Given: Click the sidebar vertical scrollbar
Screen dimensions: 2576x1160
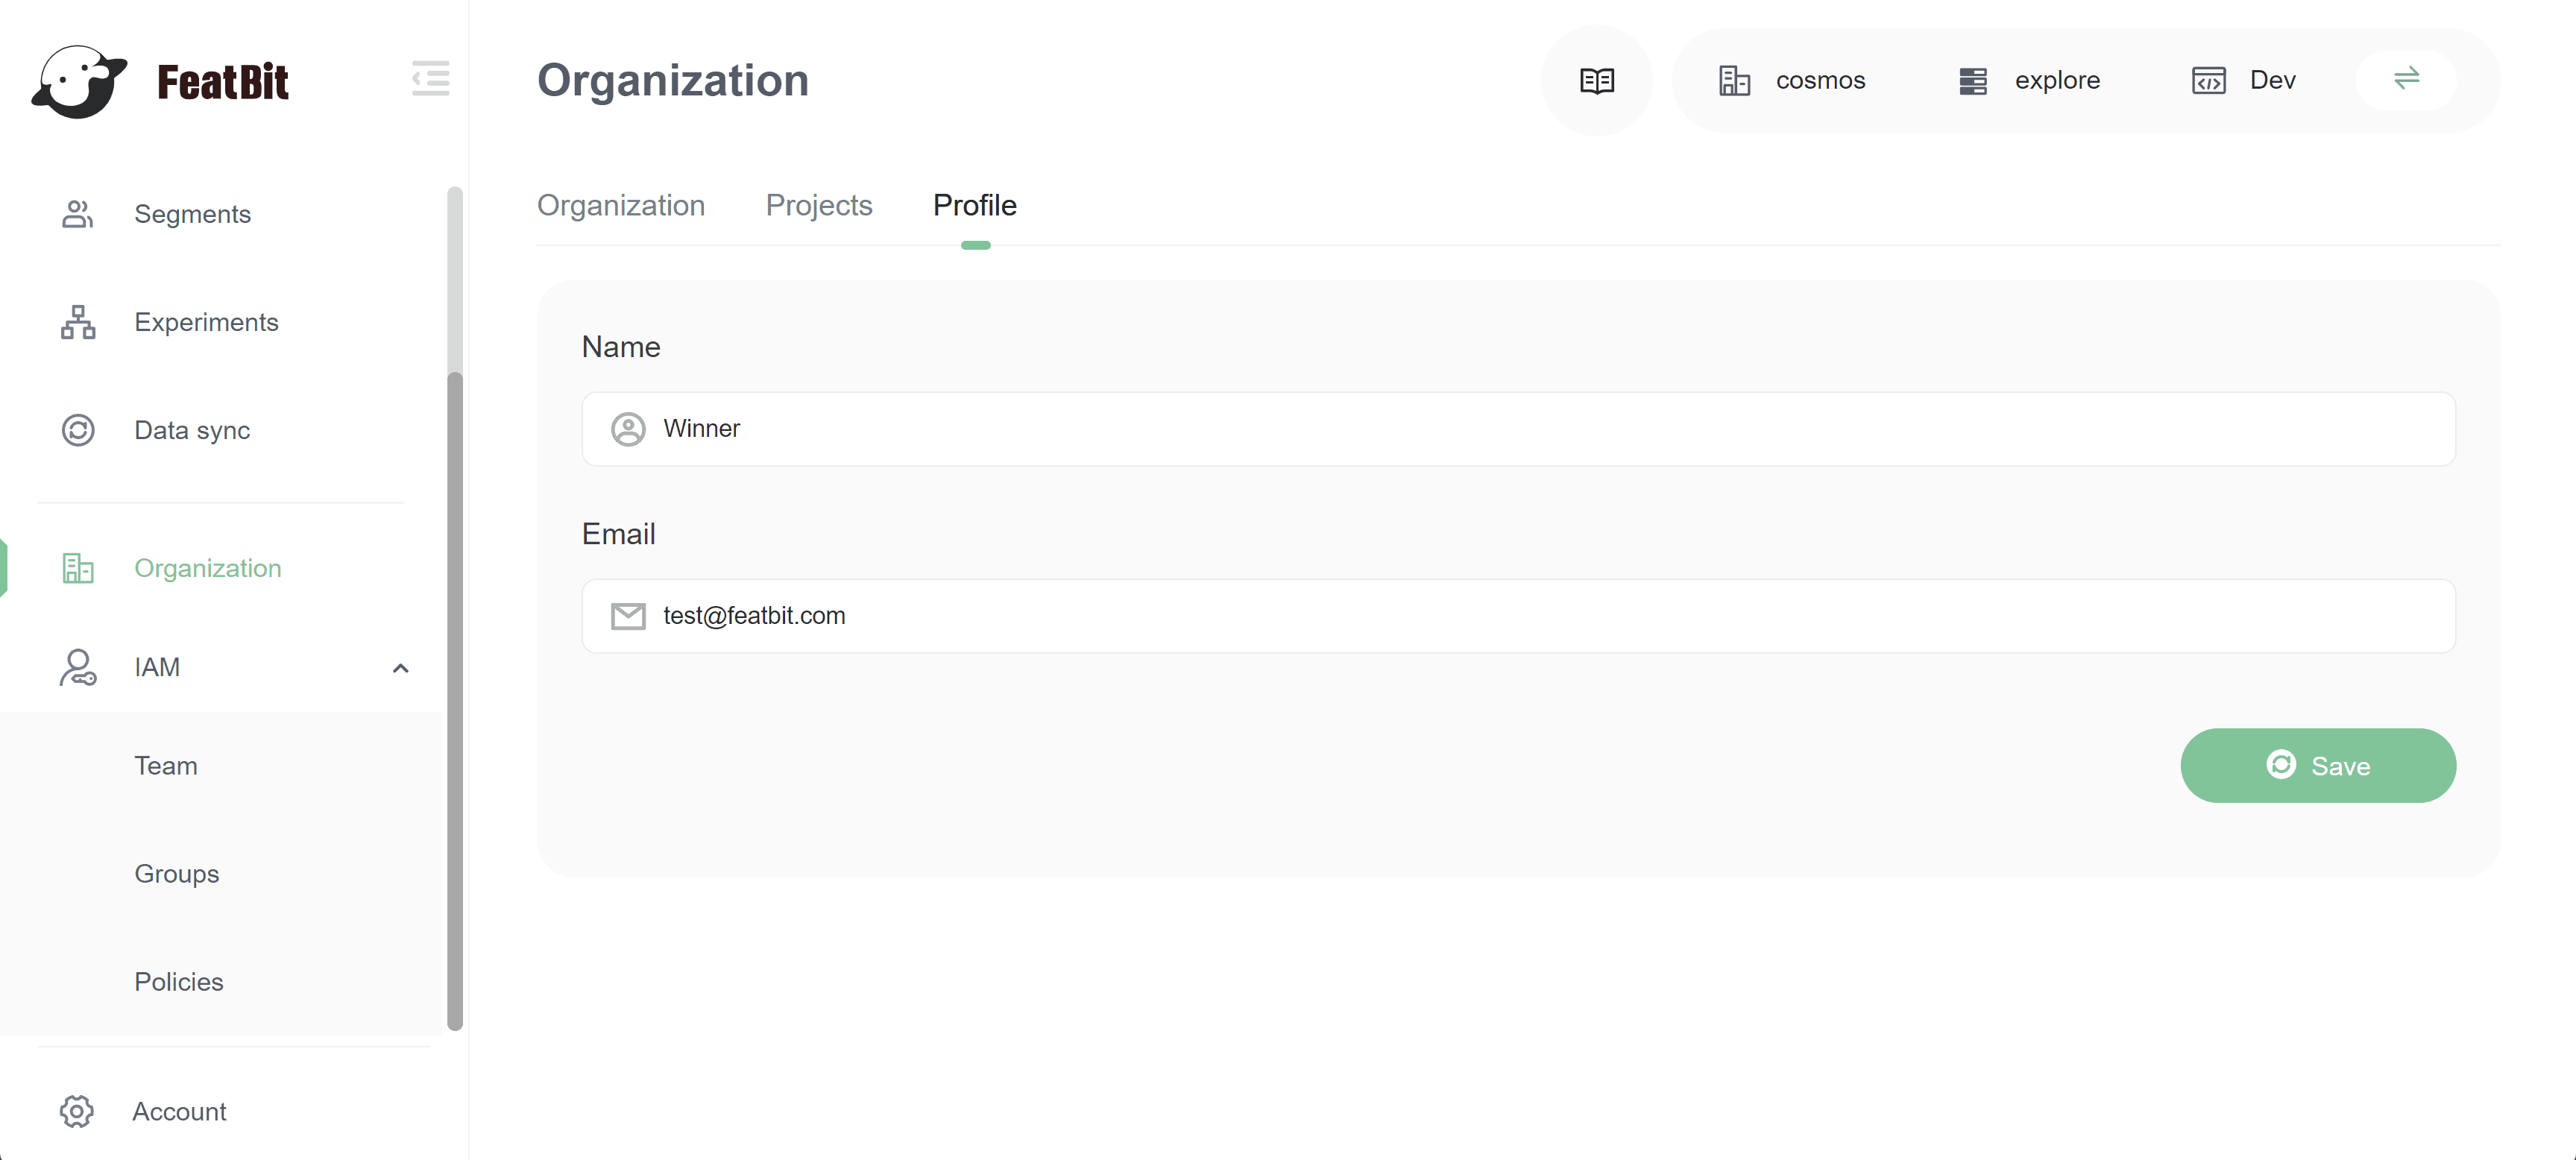Looking at the screenshot, I should (455, 700).
